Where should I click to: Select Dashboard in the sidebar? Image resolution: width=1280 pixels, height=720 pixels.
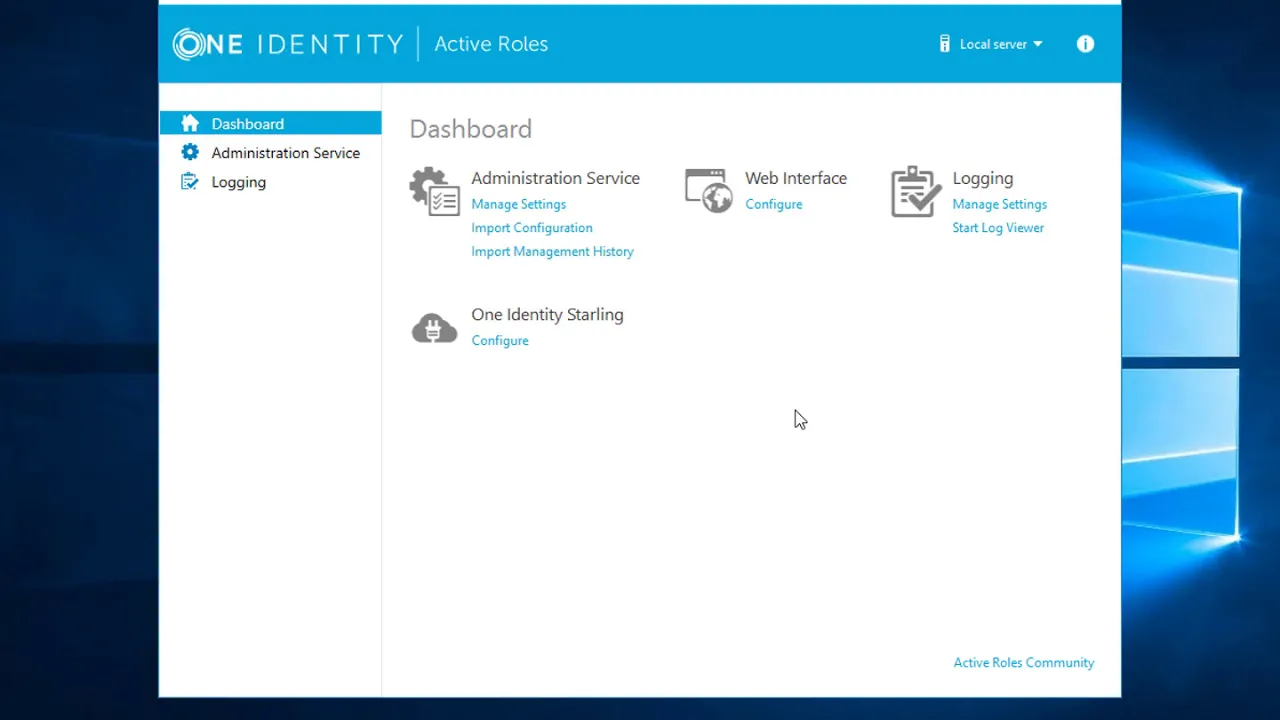(270, 123)
